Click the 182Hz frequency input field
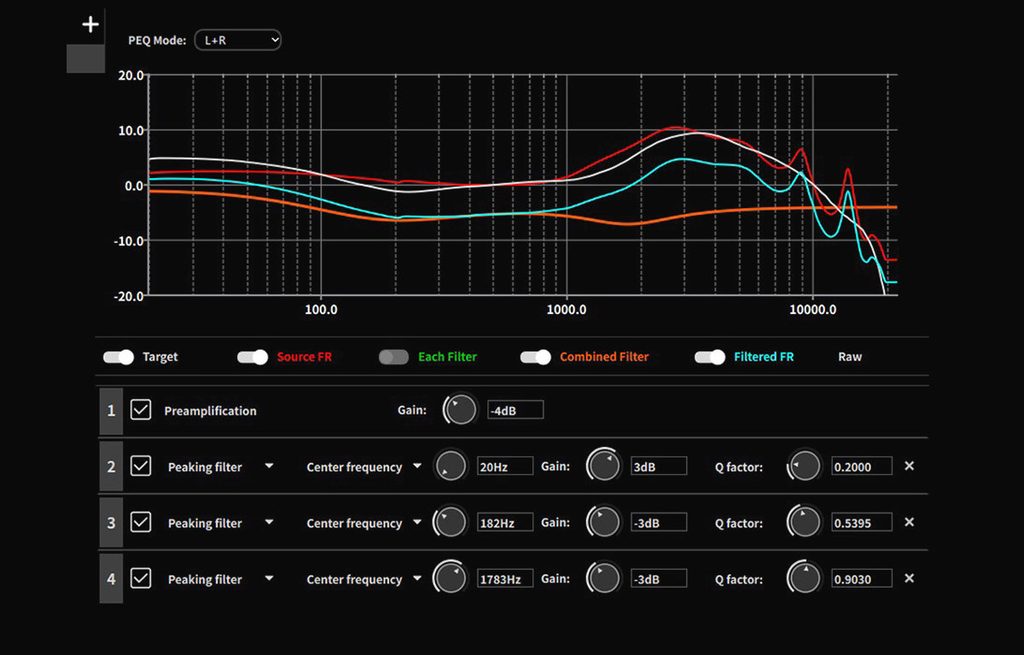 tap(505, 523)
